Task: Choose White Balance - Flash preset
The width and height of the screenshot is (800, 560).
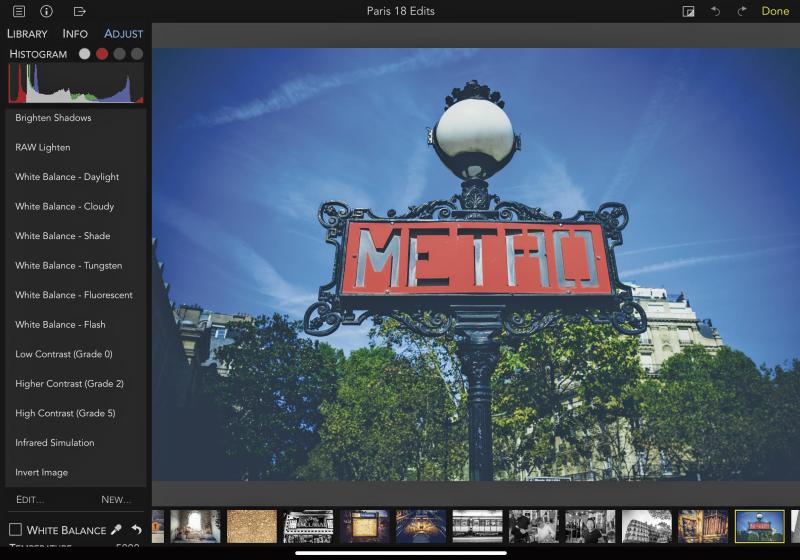Action: (76, 325)
